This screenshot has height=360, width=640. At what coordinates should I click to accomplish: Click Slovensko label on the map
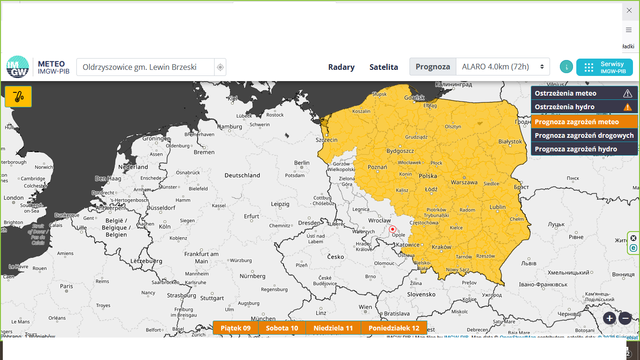[x=421, y=294]
